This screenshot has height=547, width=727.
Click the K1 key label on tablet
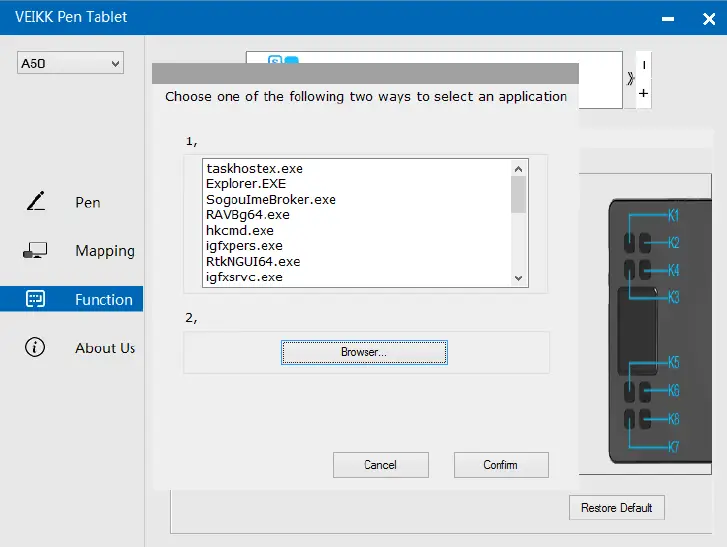pyautogui.click(x=673, y=216)
